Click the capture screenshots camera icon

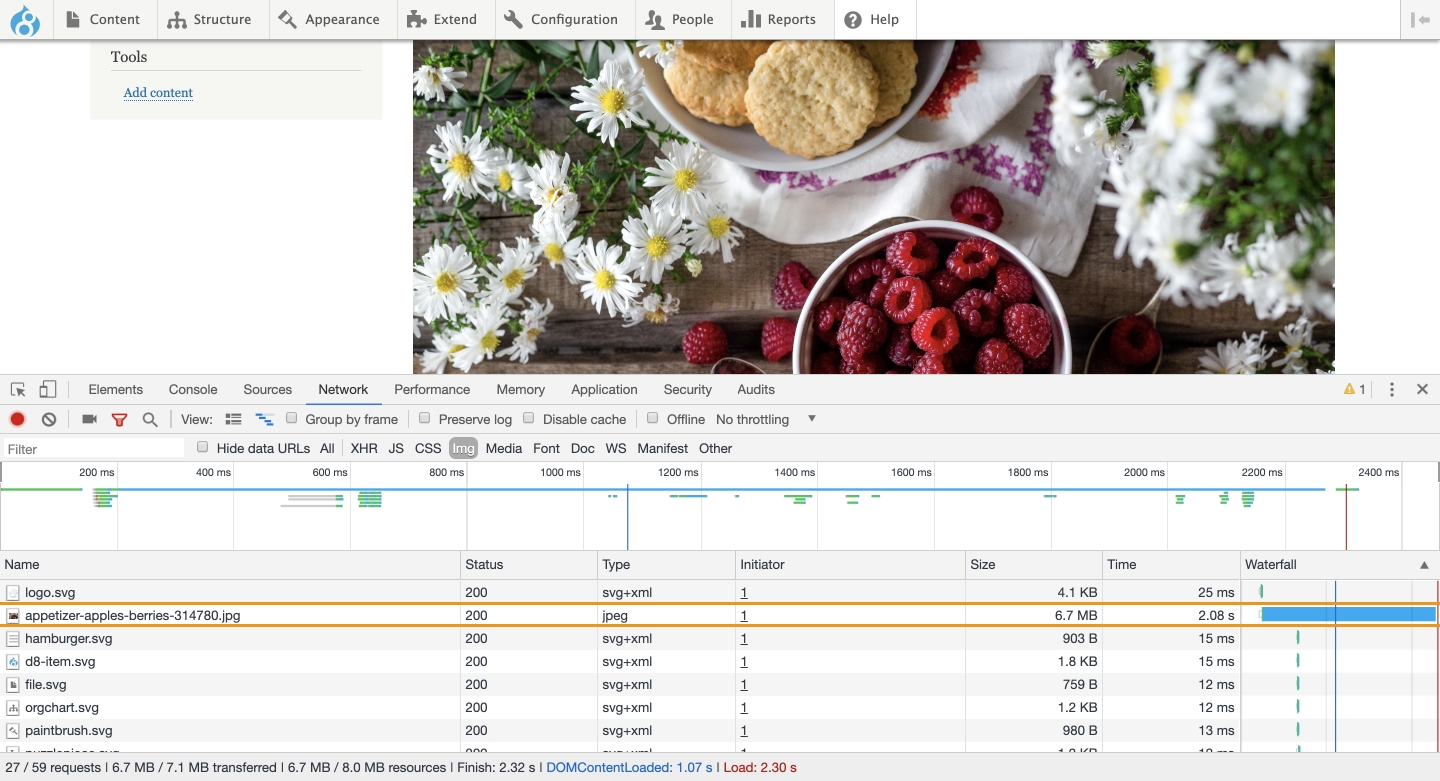click(89, 419)
